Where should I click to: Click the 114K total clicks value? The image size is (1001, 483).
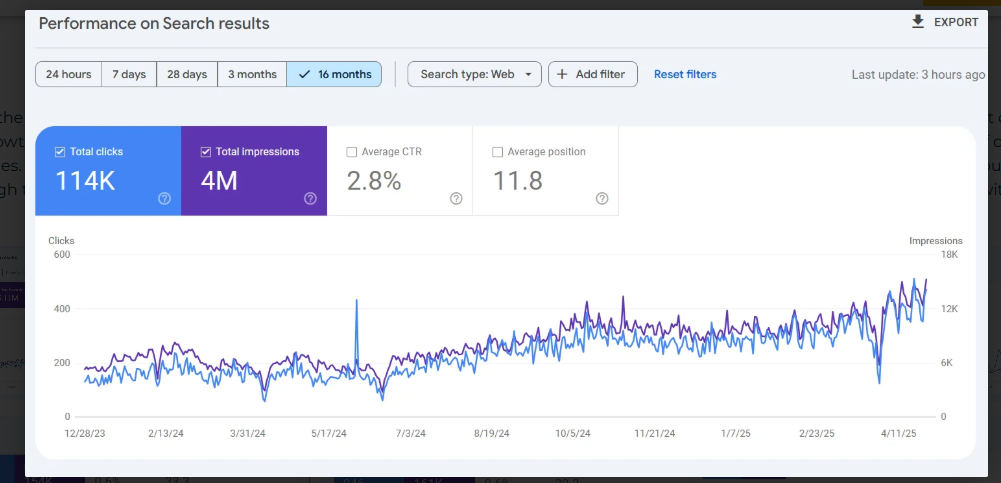point(85,181)
